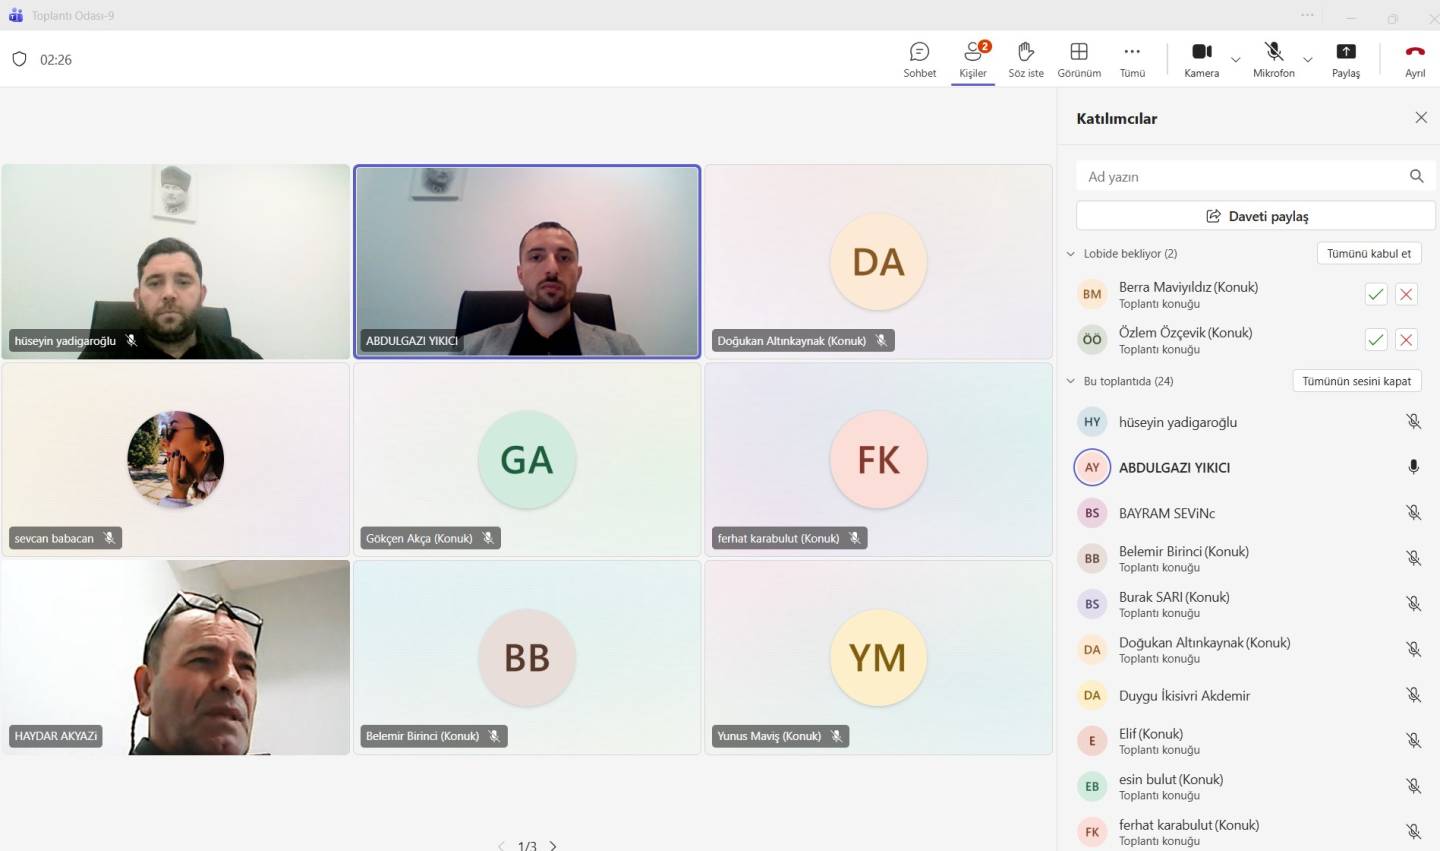Click the Ad yazın search field
This screenshot has width=1440, height=851.
coord(1240,177)
